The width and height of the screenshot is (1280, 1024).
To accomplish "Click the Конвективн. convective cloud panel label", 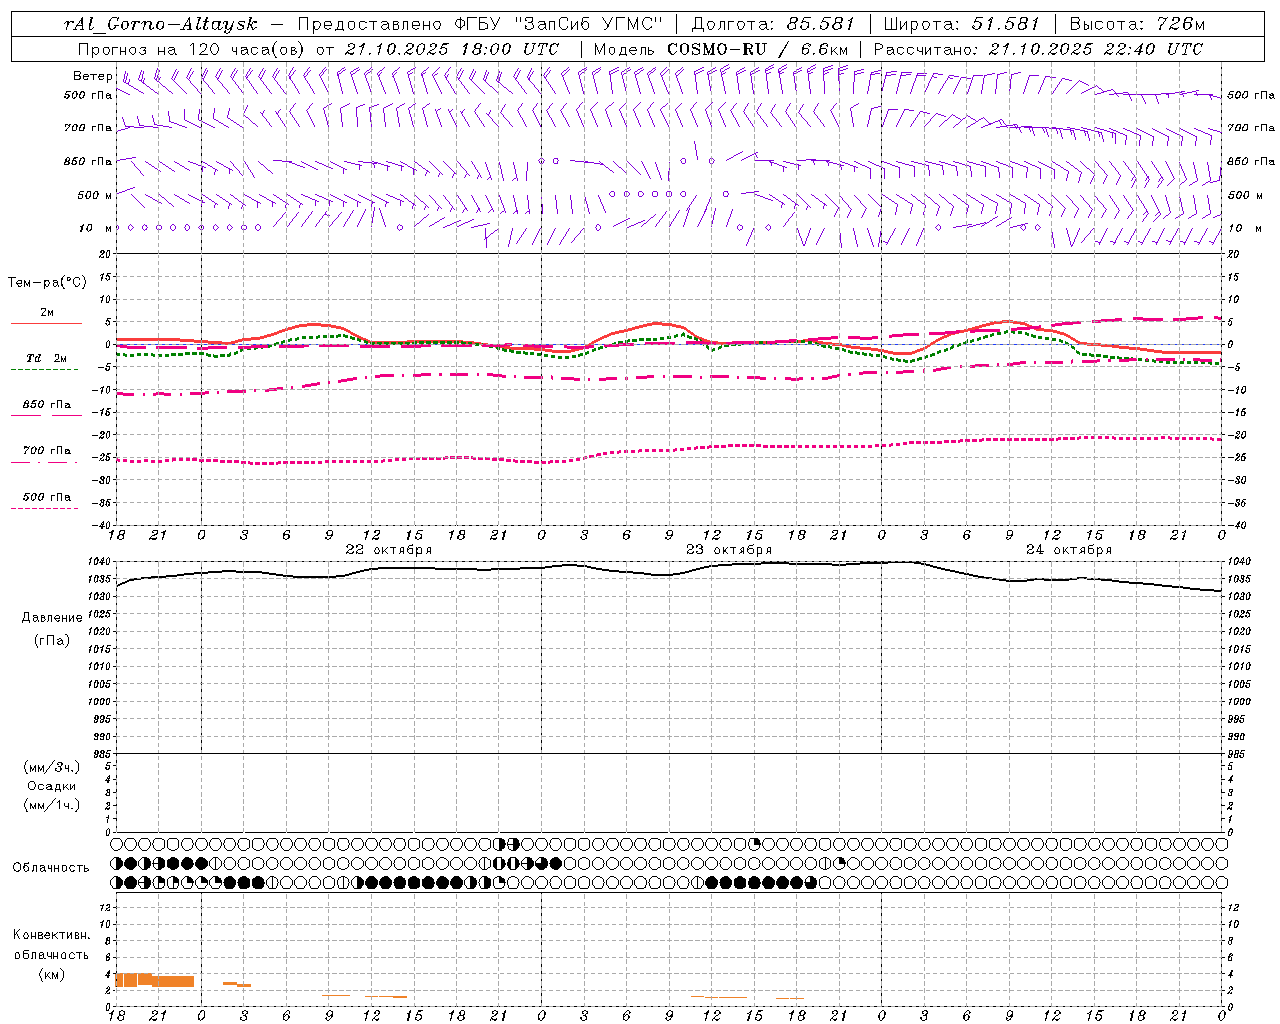I will point(52,935).
